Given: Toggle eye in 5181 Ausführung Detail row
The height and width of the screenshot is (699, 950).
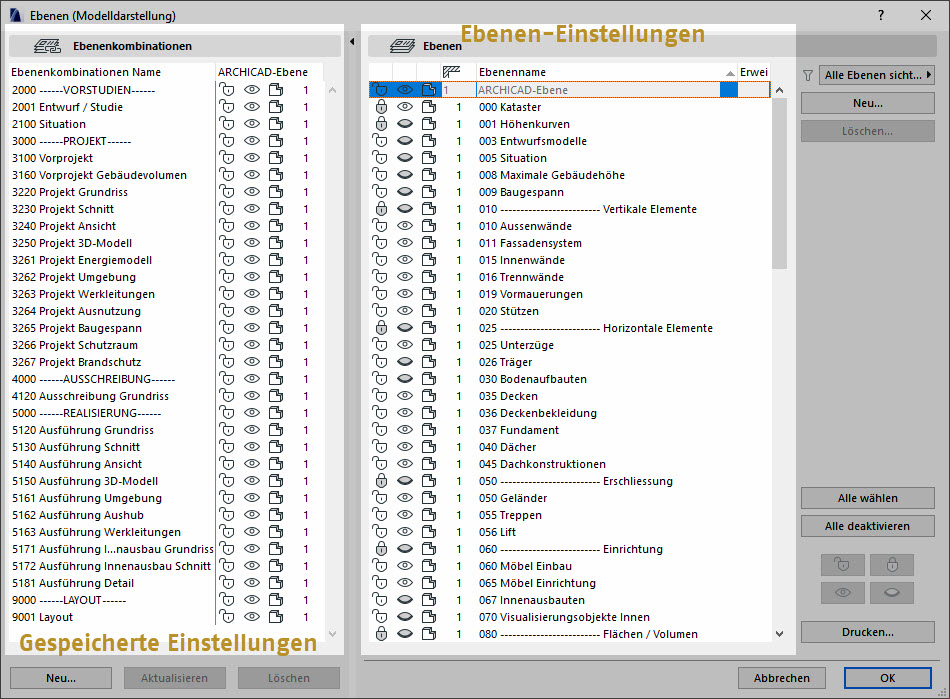Looking at the screenshot, I should tap(251, 583).
